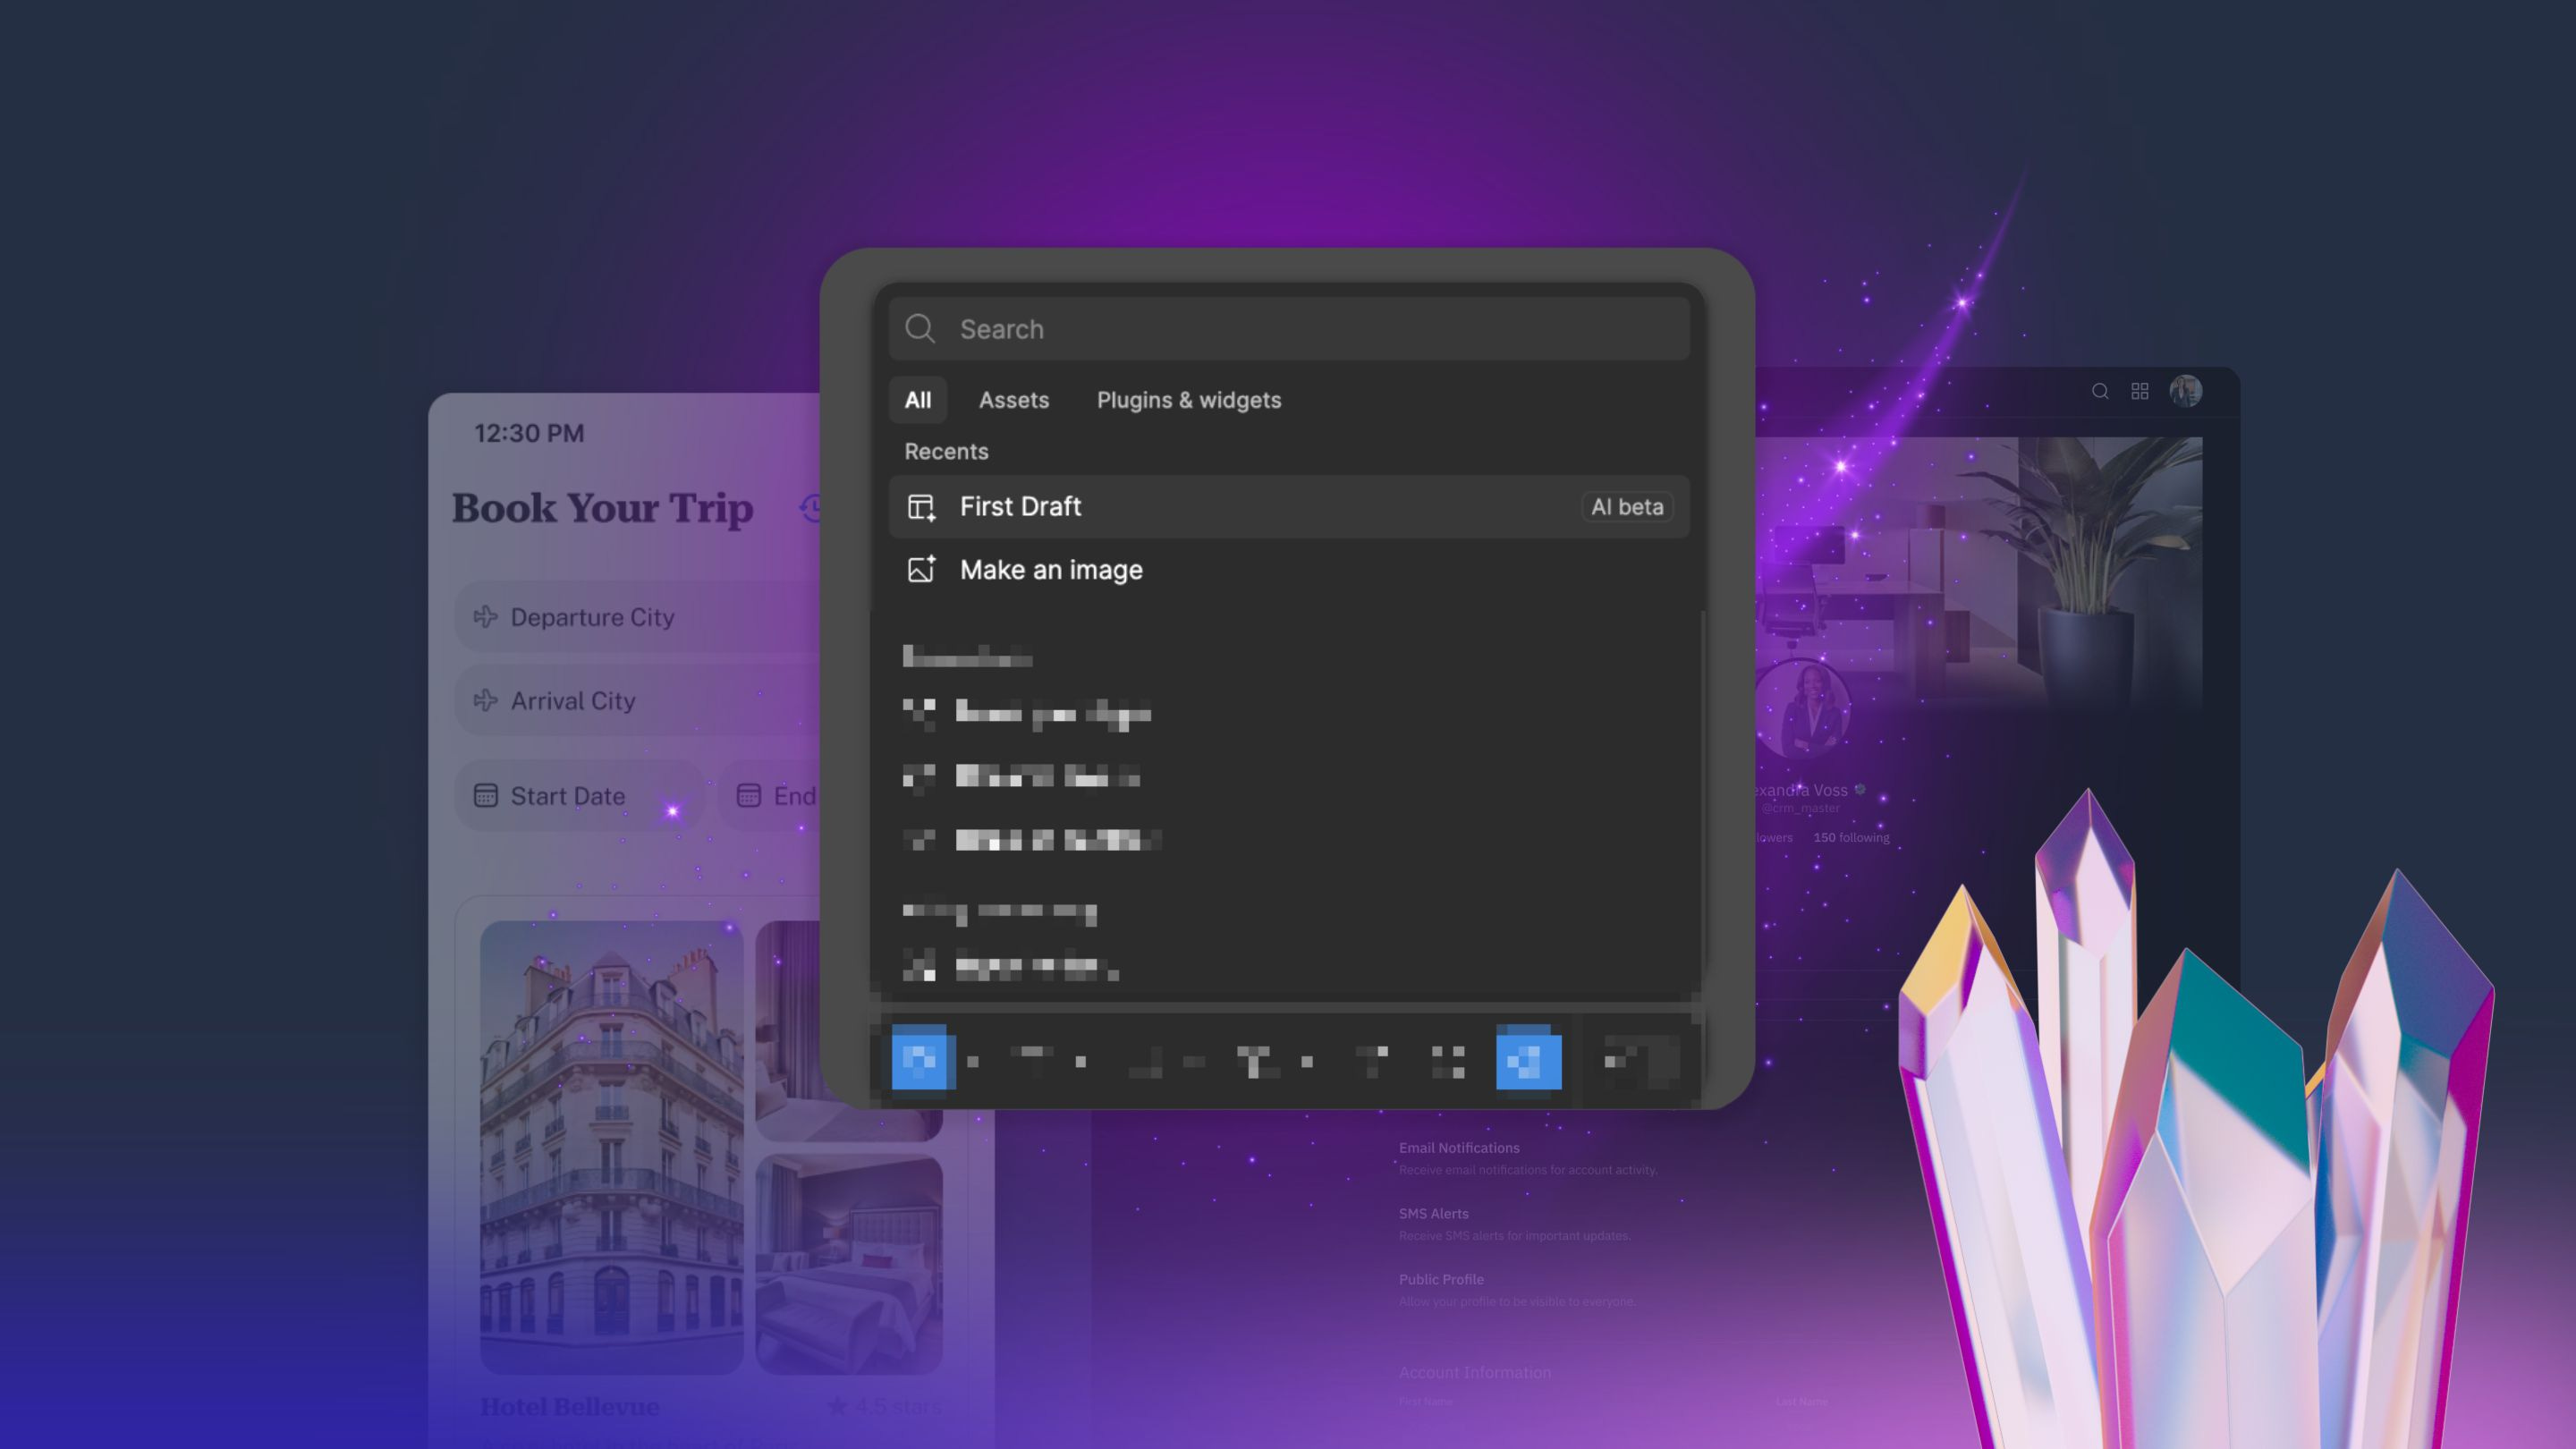The image size is (2576, 1449).
Task: Click the 150 following link
Action: pos(1850,838)
